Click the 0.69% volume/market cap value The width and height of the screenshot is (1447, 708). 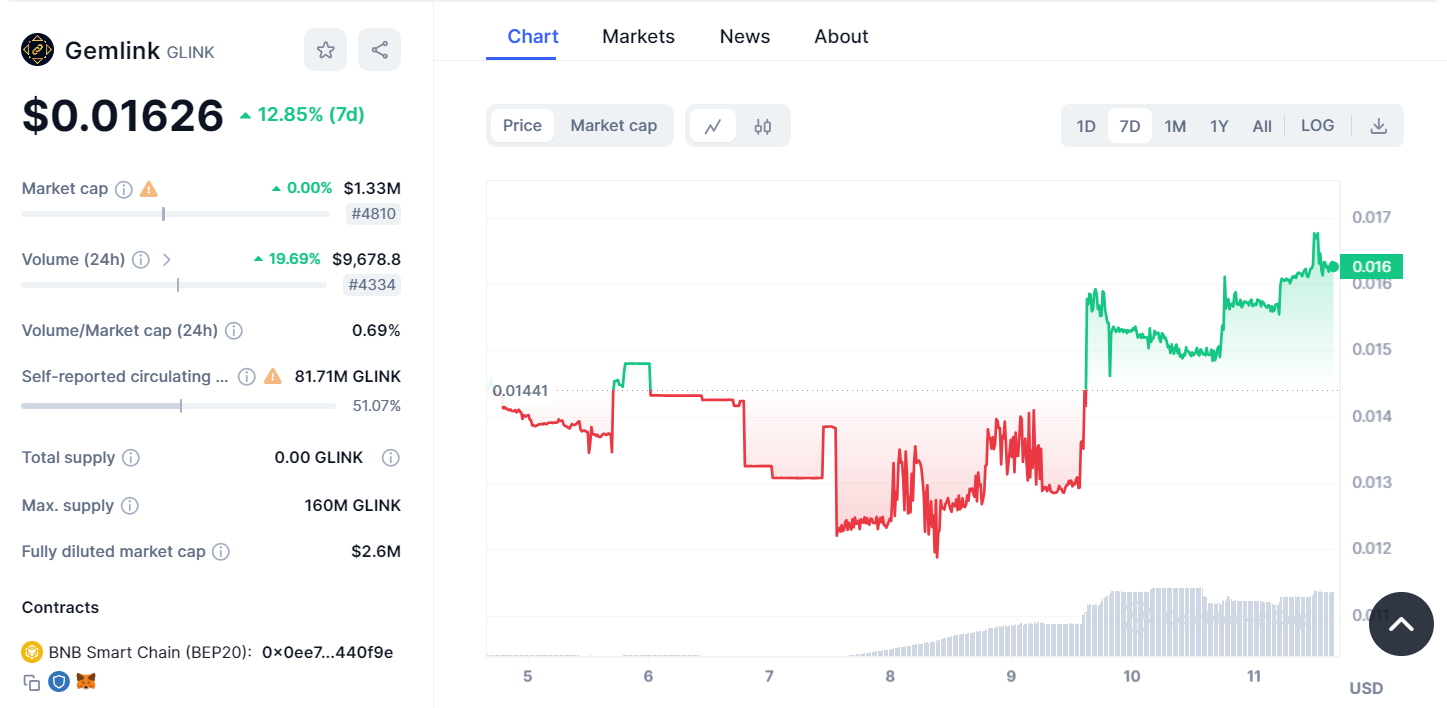pos(376,331)
